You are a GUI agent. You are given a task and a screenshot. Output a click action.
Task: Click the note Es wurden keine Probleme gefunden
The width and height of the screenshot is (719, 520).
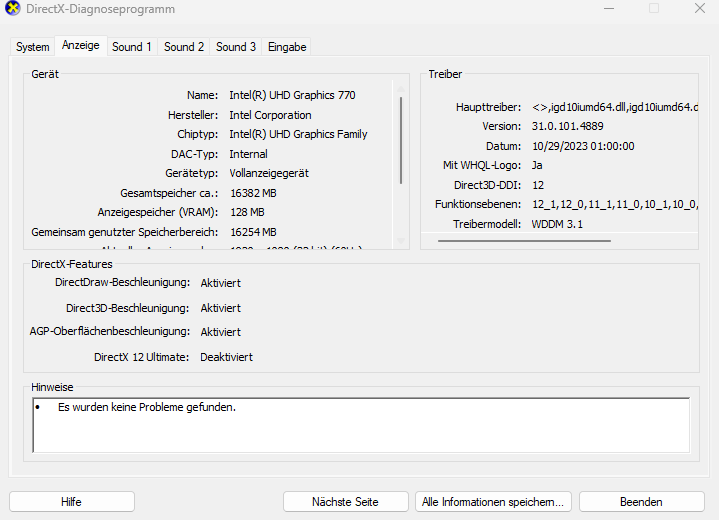pos(147,407)
